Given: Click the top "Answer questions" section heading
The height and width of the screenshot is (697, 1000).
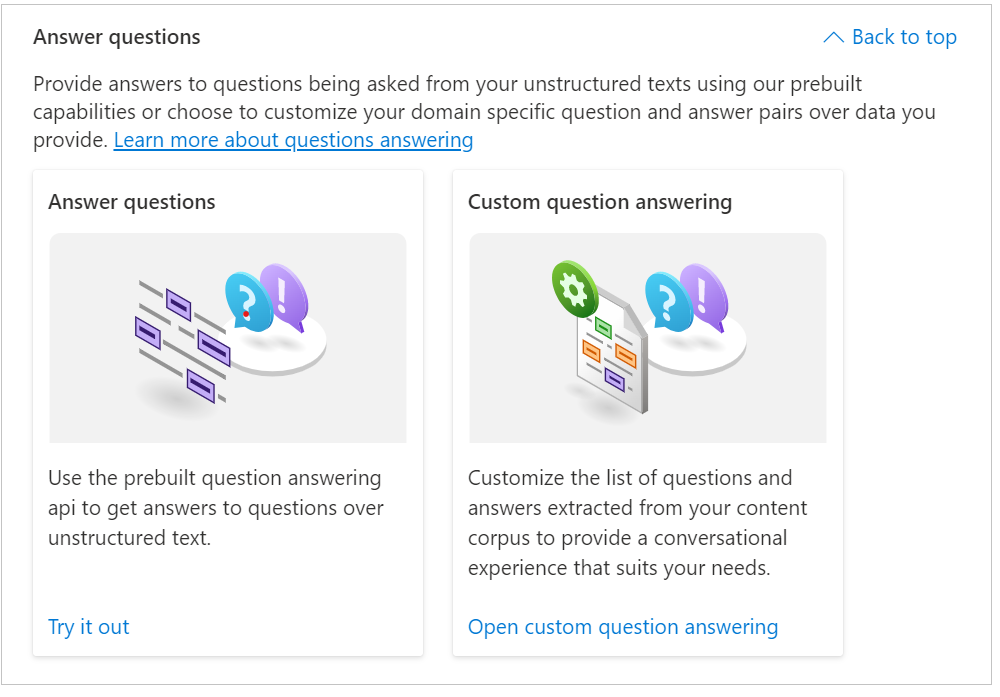Looking at the screenshot, I should (117, 38).
